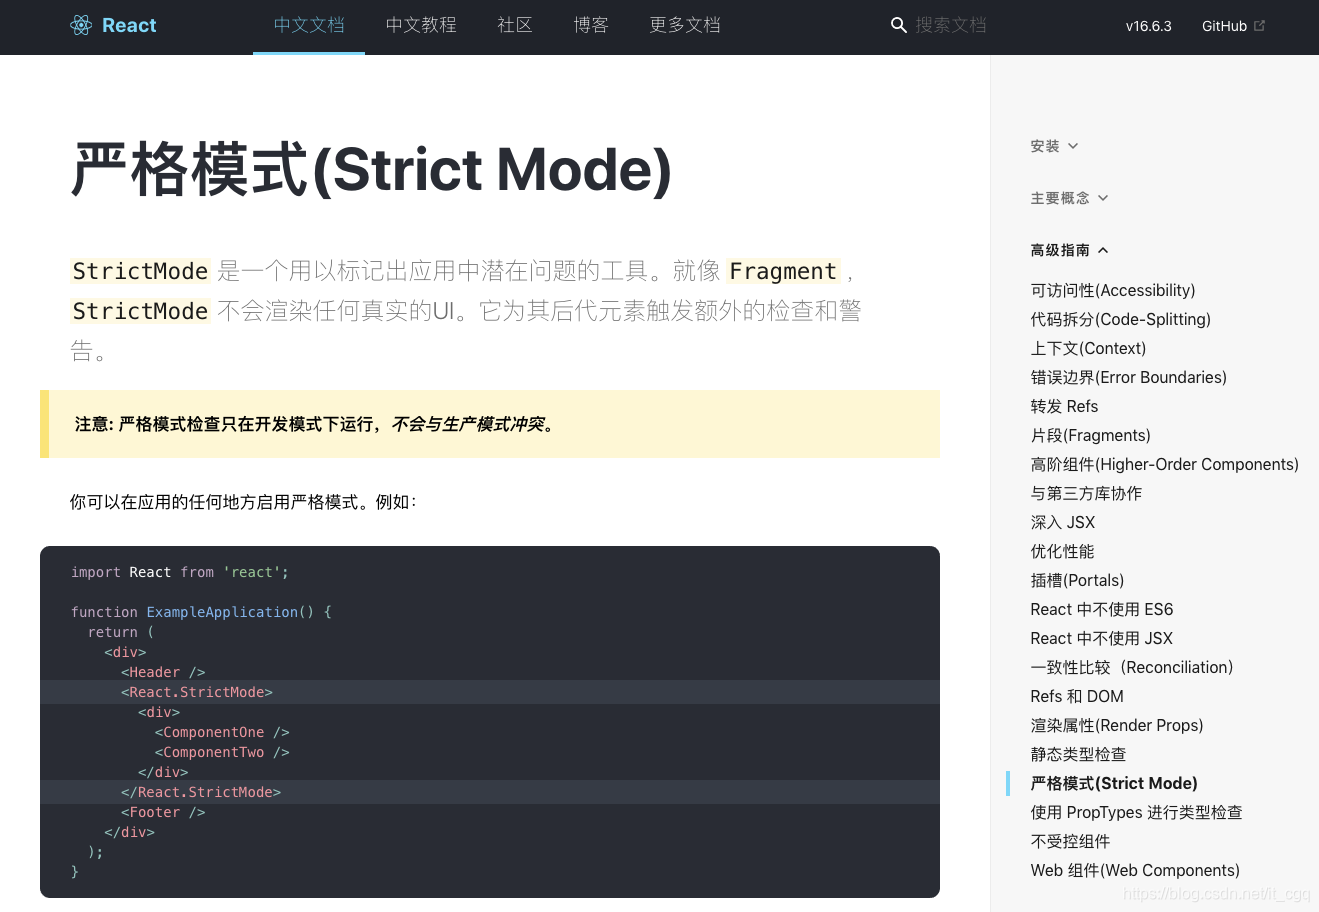Collapse the 高级指南 sidebar section
The width and height of the screenshot is (1319, 912).
tap(1069, 250)
